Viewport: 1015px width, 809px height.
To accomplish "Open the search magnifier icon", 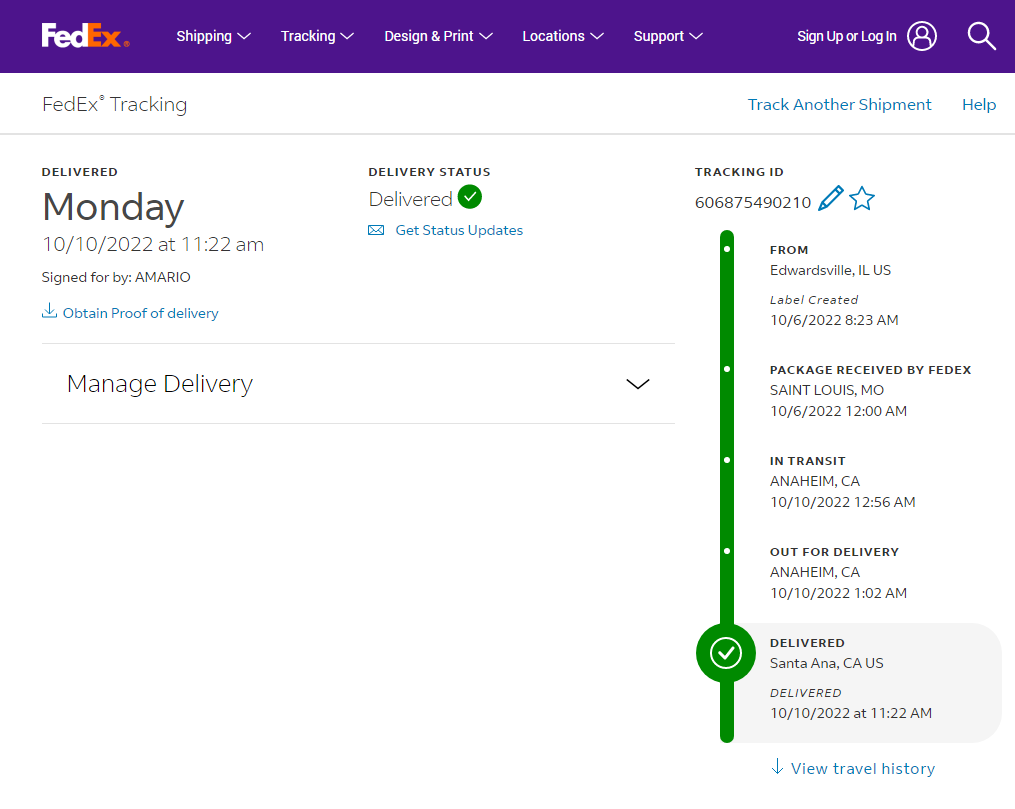I will point(981,36).
